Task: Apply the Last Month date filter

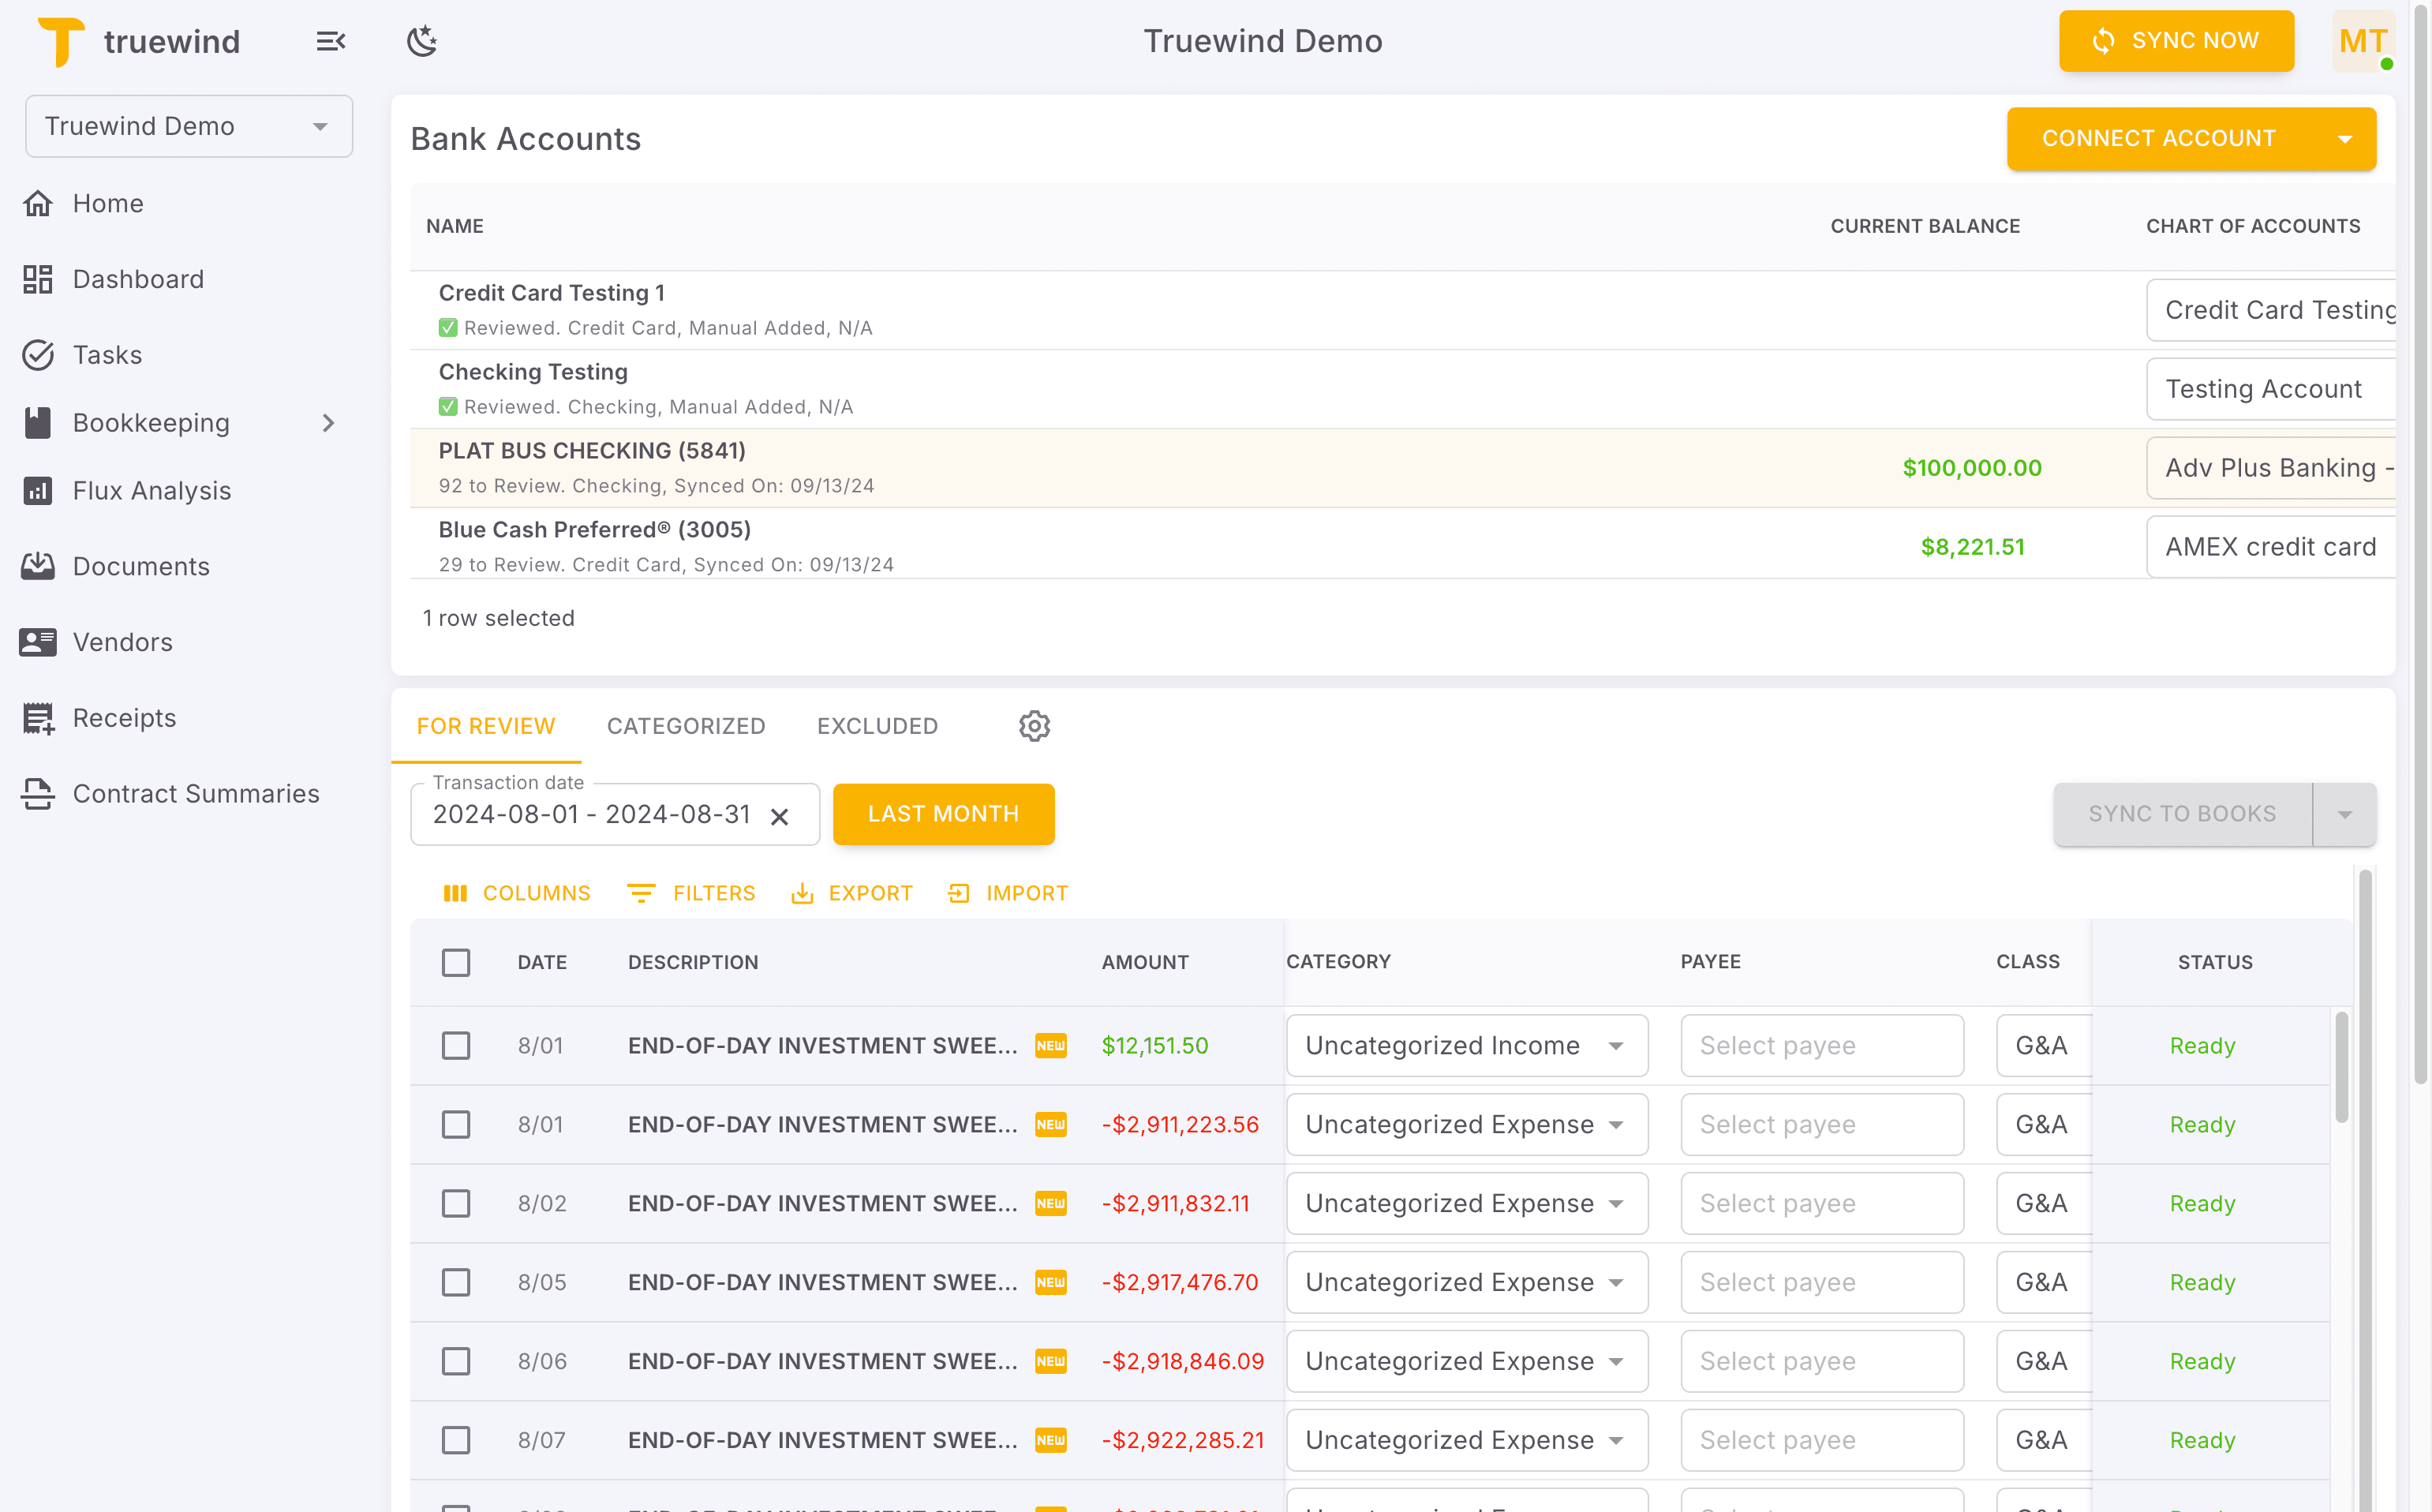Action: (943, 814)
